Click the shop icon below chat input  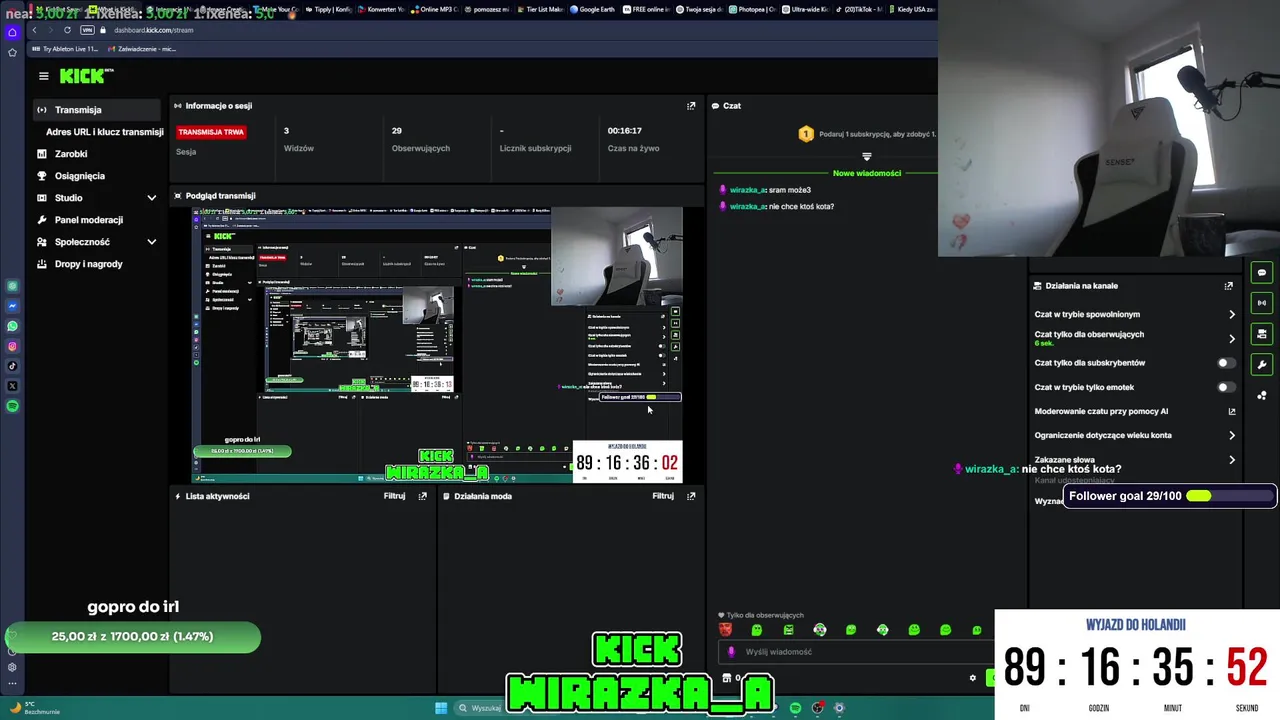coord(727,678)
